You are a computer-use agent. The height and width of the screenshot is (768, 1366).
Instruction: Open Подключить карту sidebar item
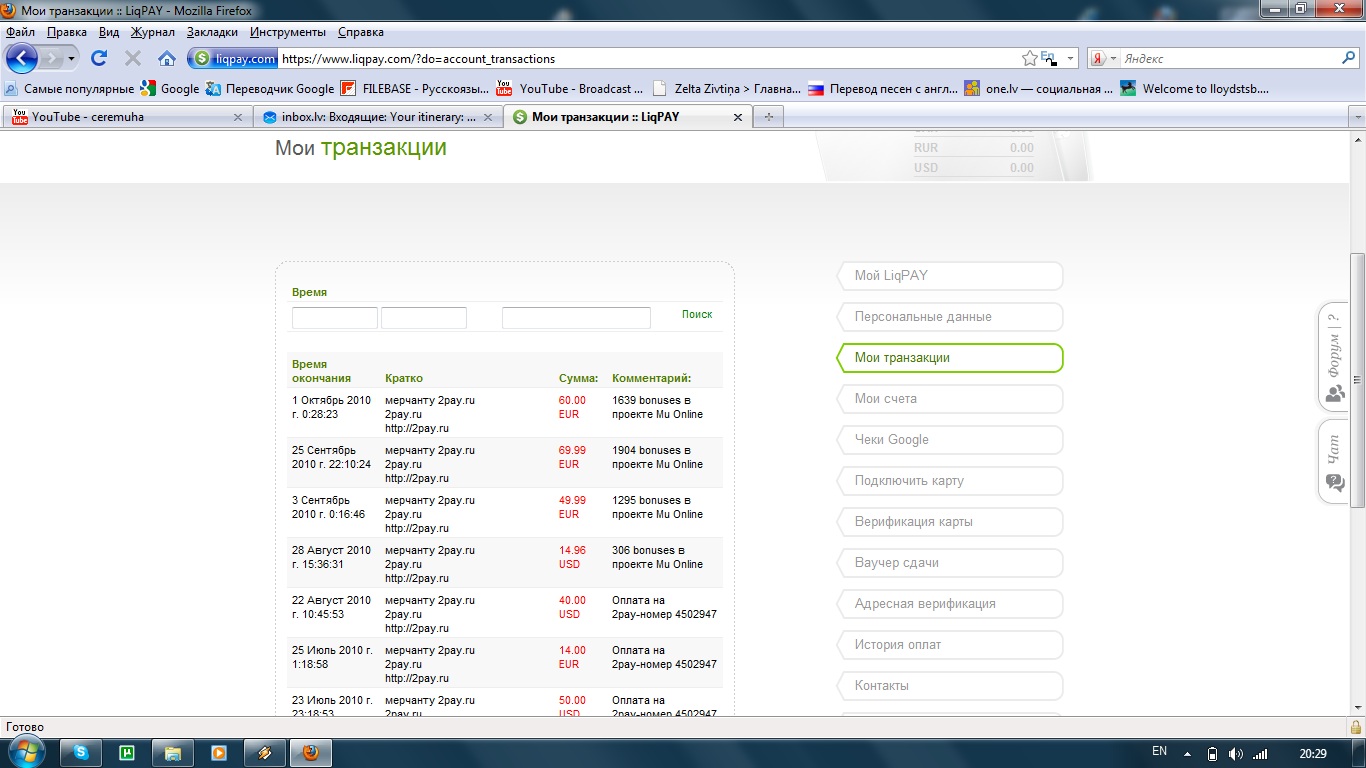click(x=950, y=481)
